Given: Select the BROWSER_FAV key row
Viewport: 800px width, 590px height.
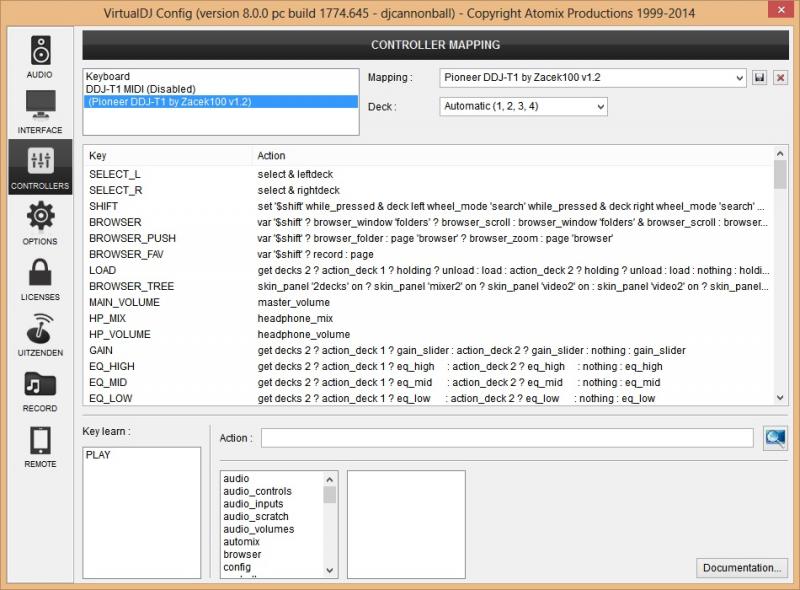Looking at the screenshot, I should pos(428,254).
